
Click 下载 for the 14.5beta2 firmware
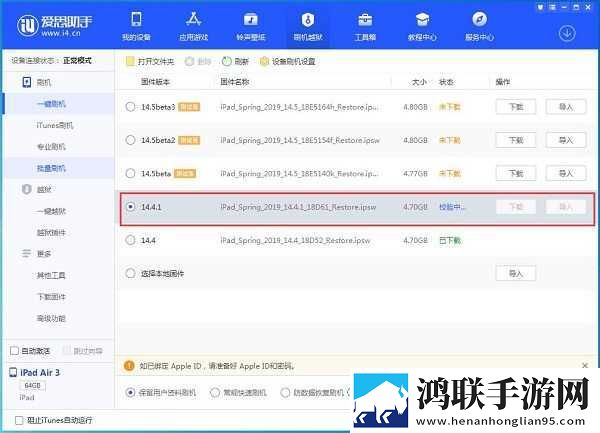pos(515,140)
